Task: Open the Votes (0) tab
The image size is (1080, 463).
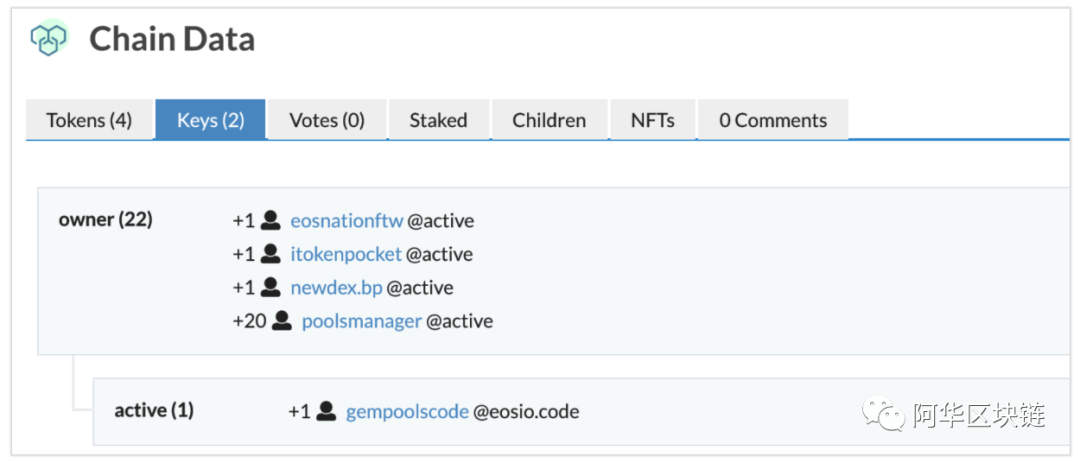Action: tap(326, 120)
